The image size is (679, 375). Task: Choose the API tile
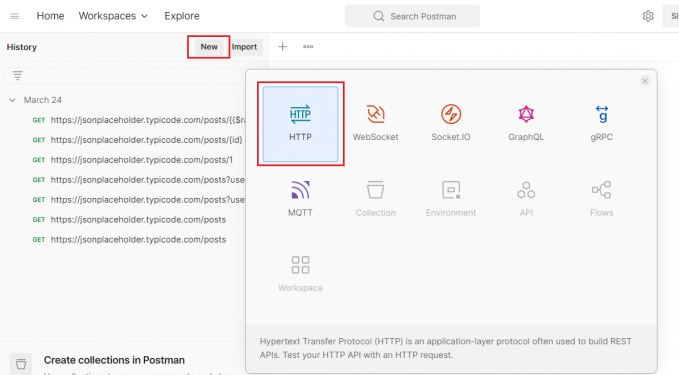[x=526, y=199]
